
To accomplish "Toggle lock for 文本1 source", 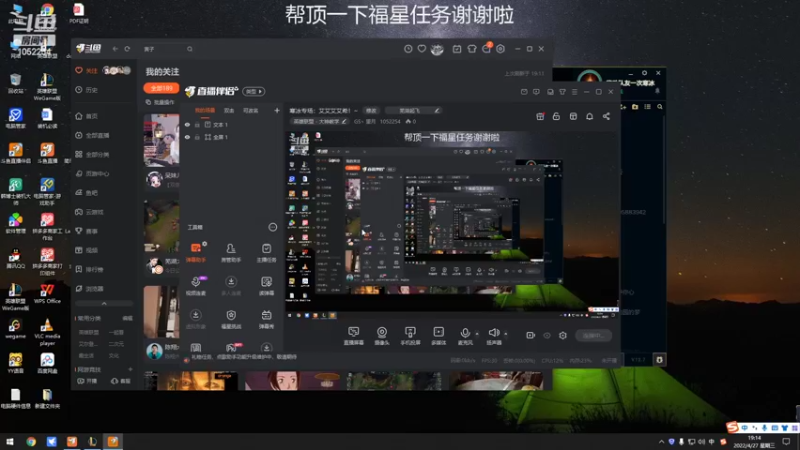I will tap(197, 124).
